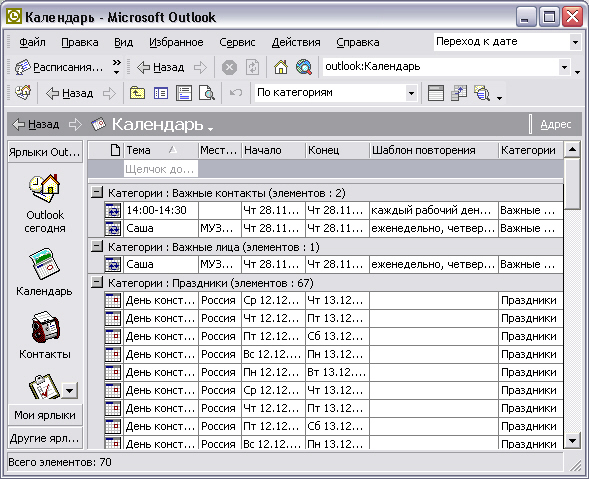The width and height of the screenshot is (589, 479).
Task: Expand more buttons chevron after Расписания
Action: coord(117,67)
